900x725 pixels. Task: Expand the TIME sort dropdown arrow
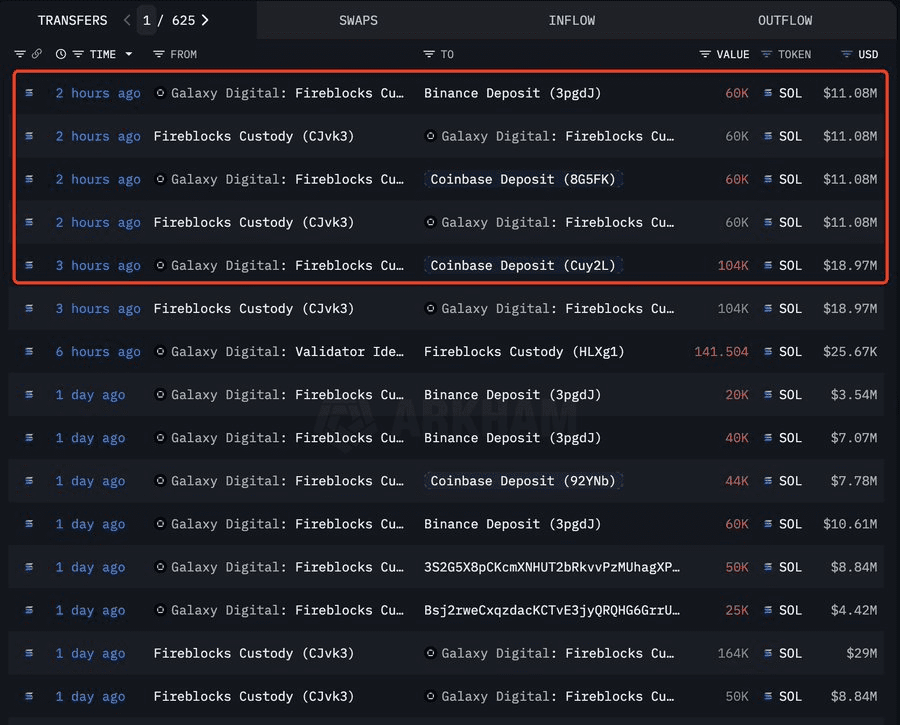[127, 54]
